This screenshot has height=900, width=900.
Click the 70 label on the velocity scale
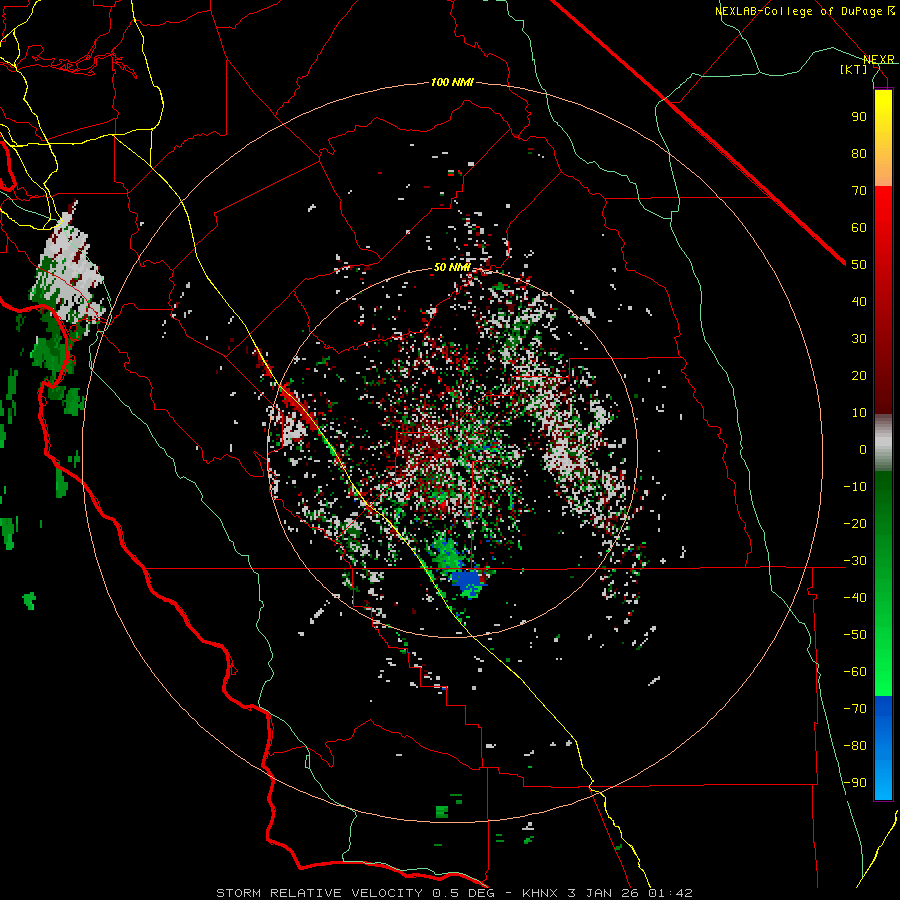(859, 191)
